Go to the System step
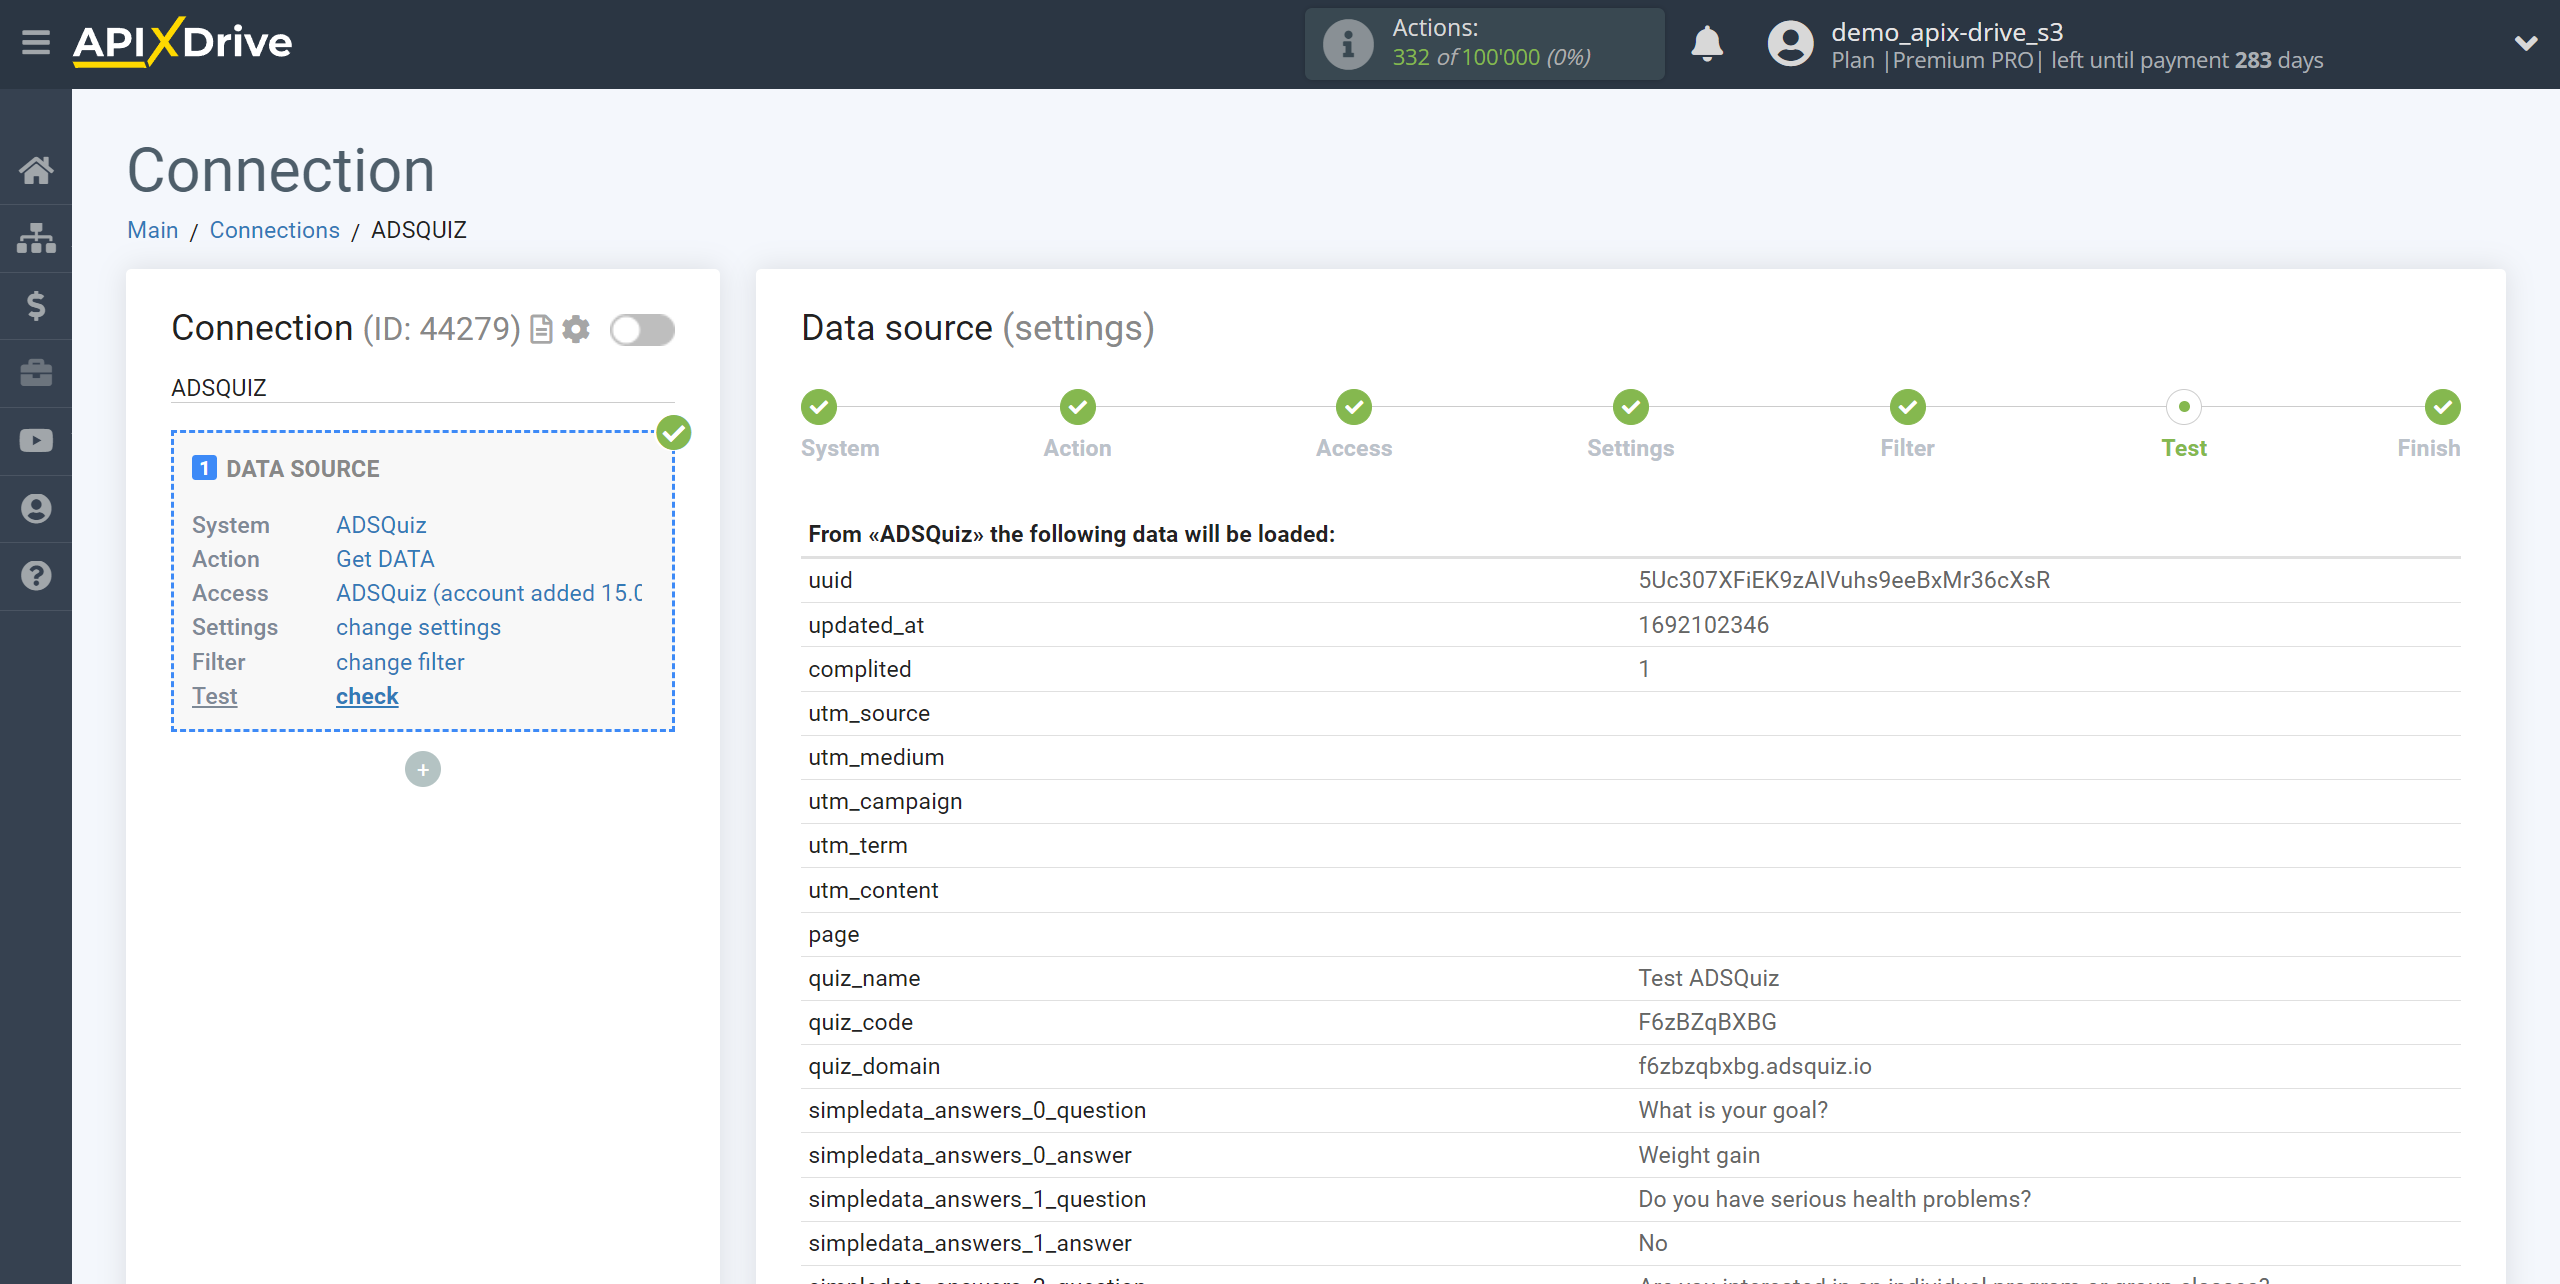The image size is (2560, 1284). (819, 407)
